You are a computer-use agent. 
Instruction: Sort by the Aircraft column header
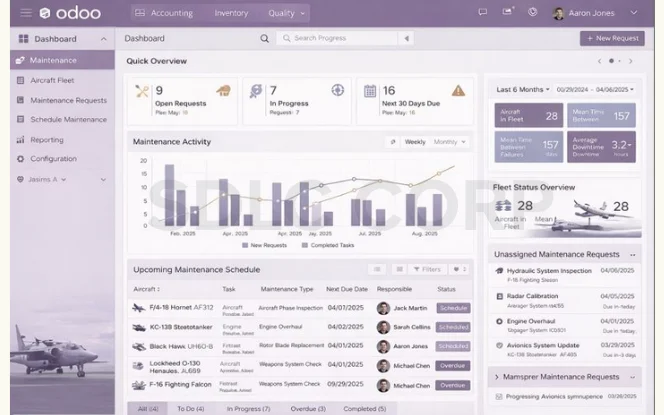(x=147, y=289)
